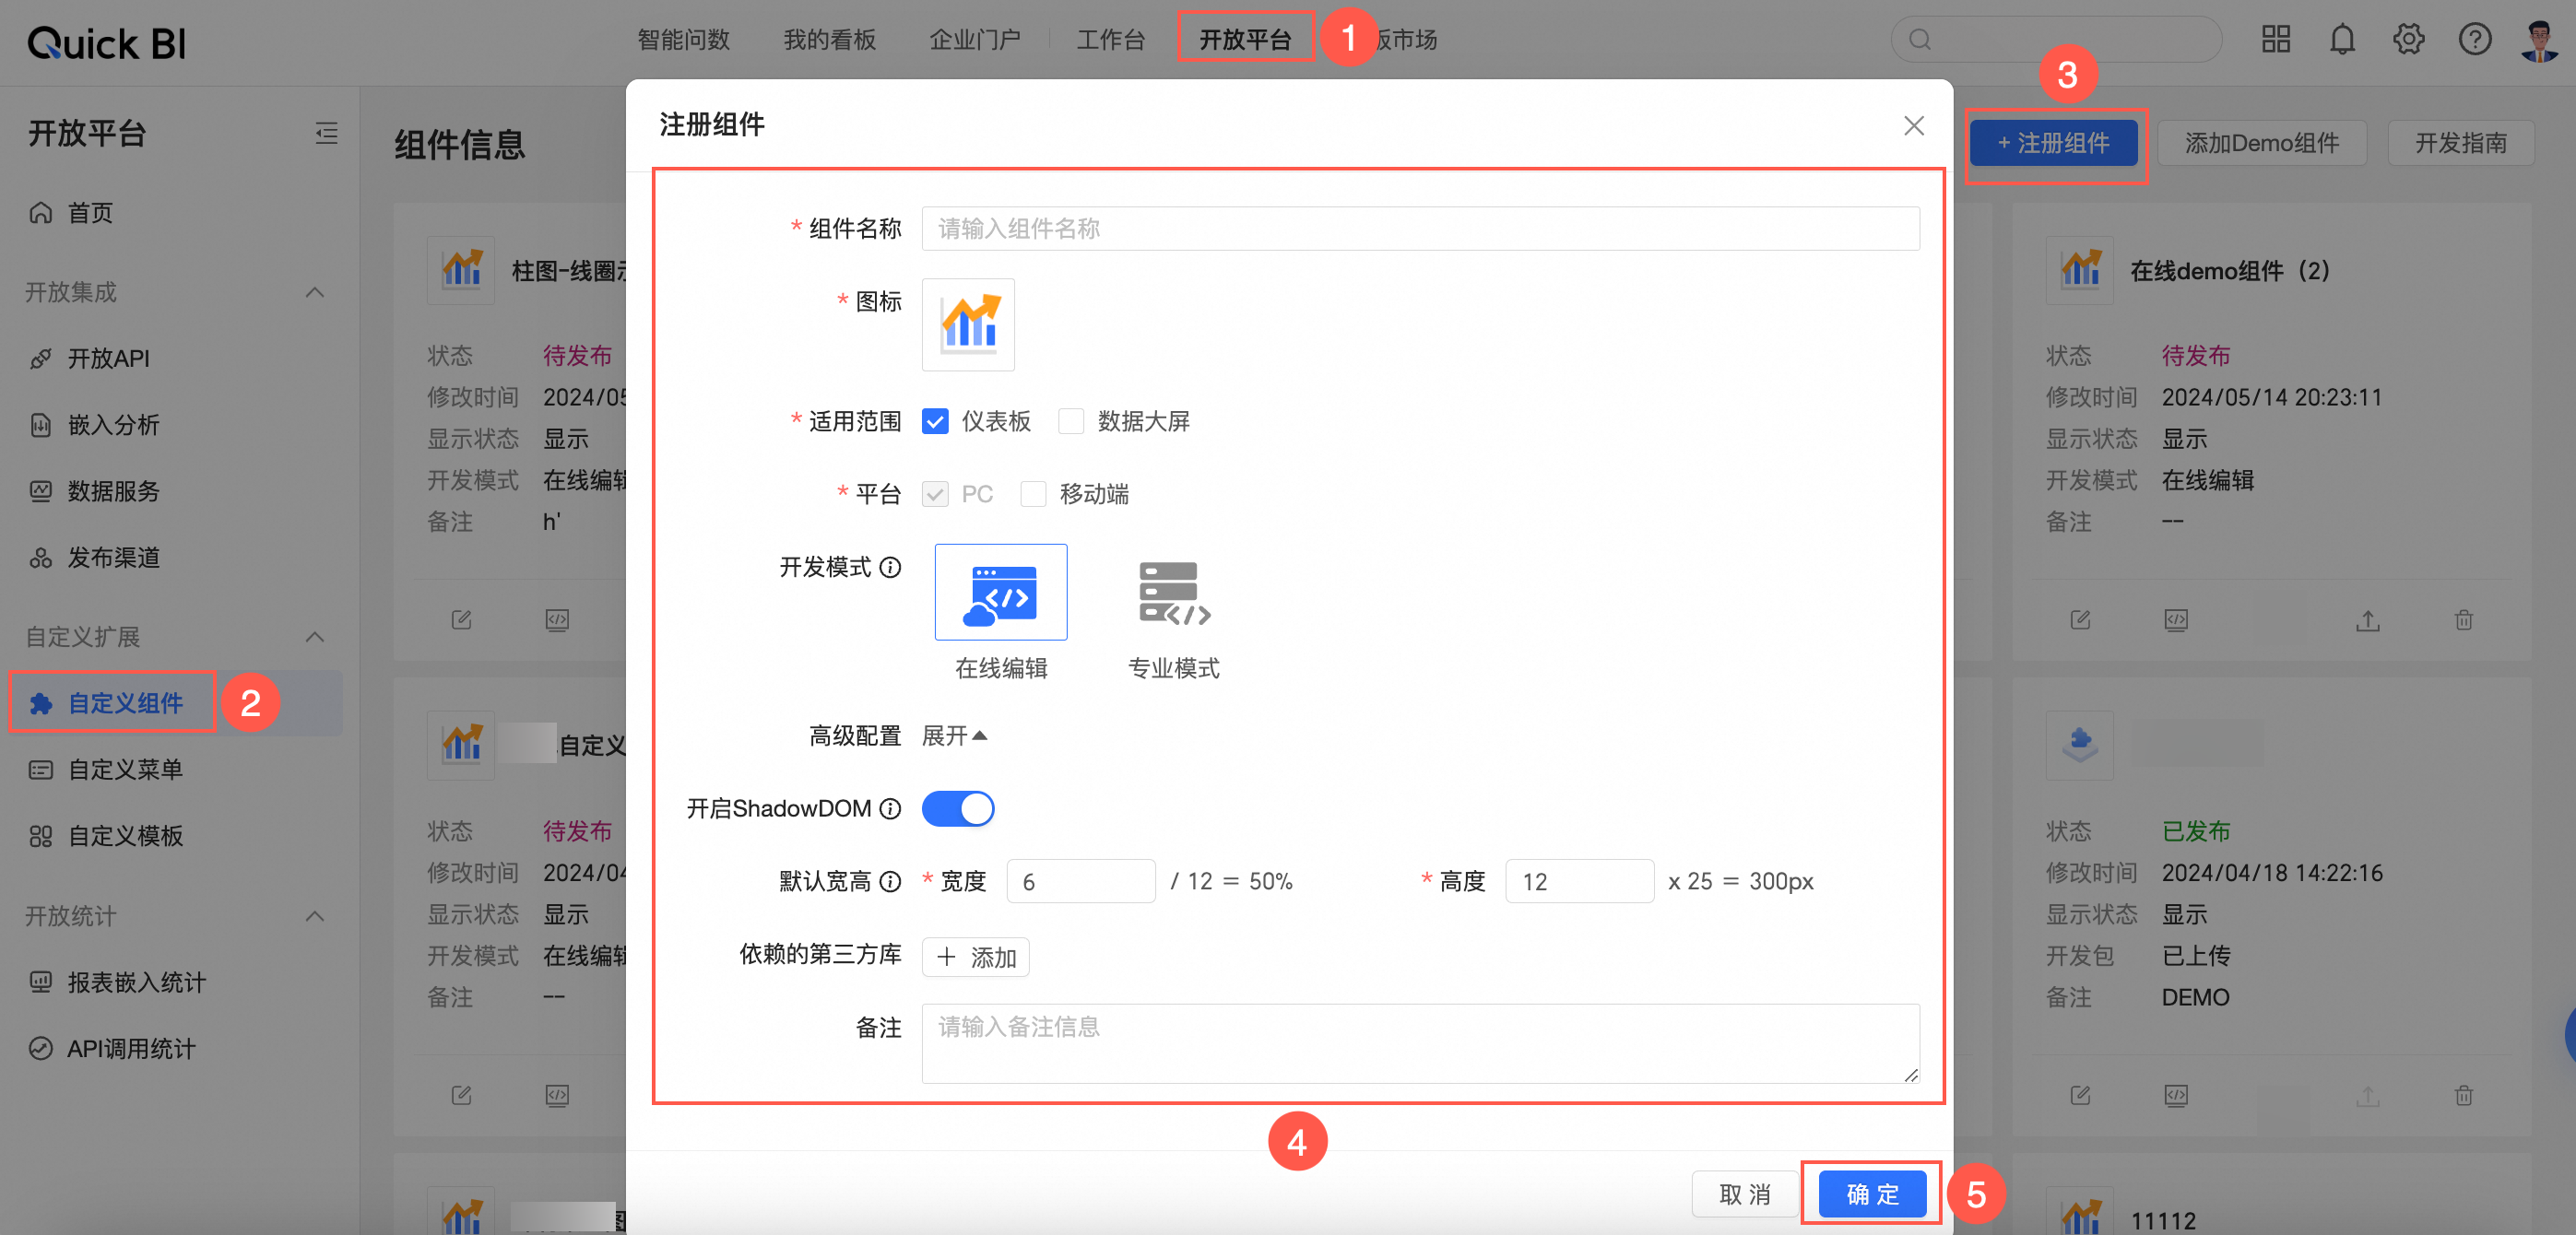Click the 确定 confirm button
Screen dimensions: 2576x1235
click(1872, 1193)
